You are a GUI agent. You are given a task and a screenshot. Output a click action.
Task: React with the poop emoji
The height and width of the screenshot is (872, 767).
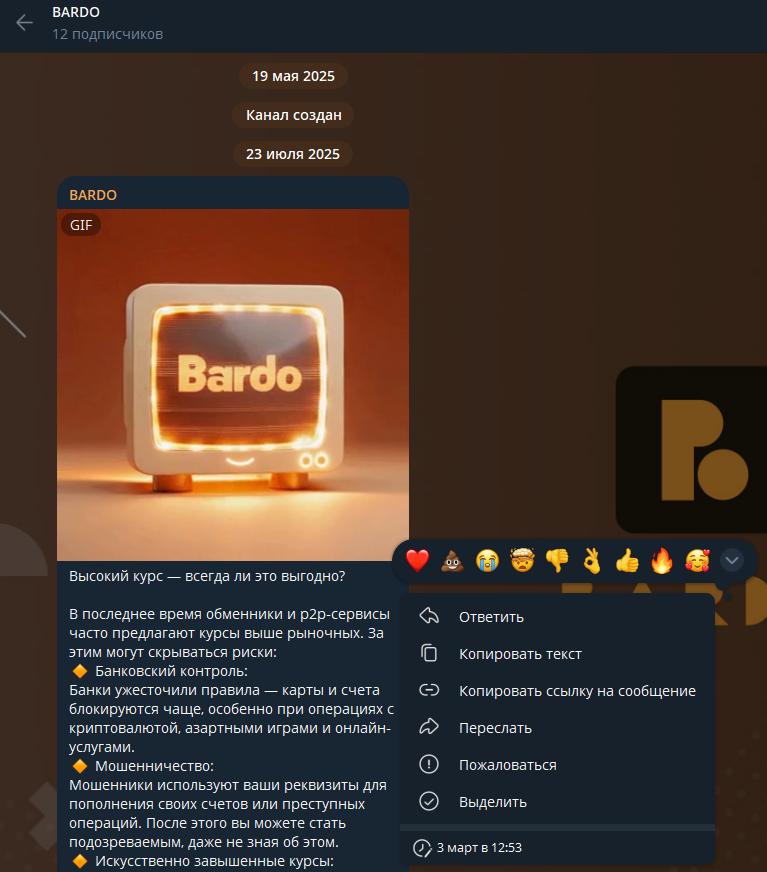click(453, 561)
